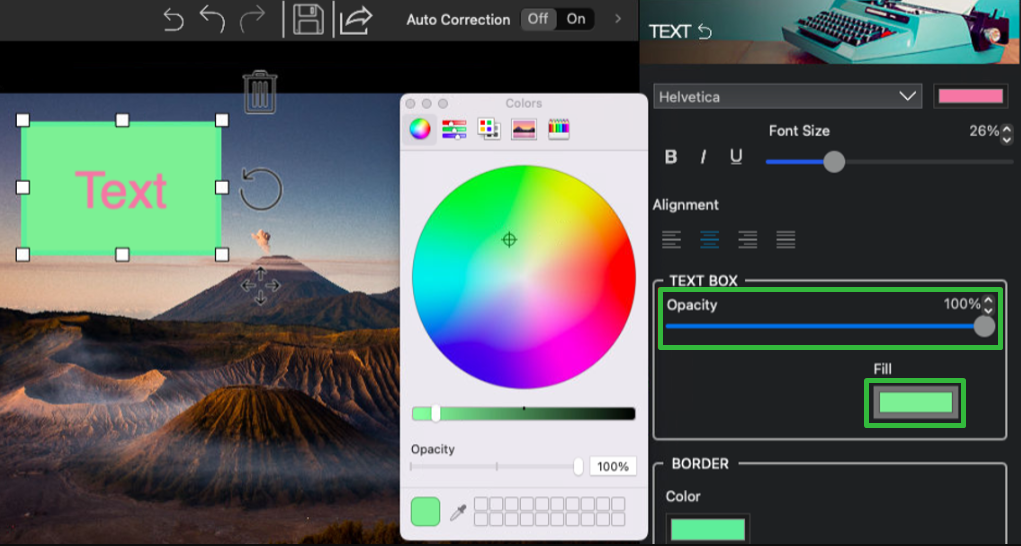The height and width of the screenshot is (546, 1021).
Task: Click the 100% opacity field in Colors
Action: (x=613, y=466)
